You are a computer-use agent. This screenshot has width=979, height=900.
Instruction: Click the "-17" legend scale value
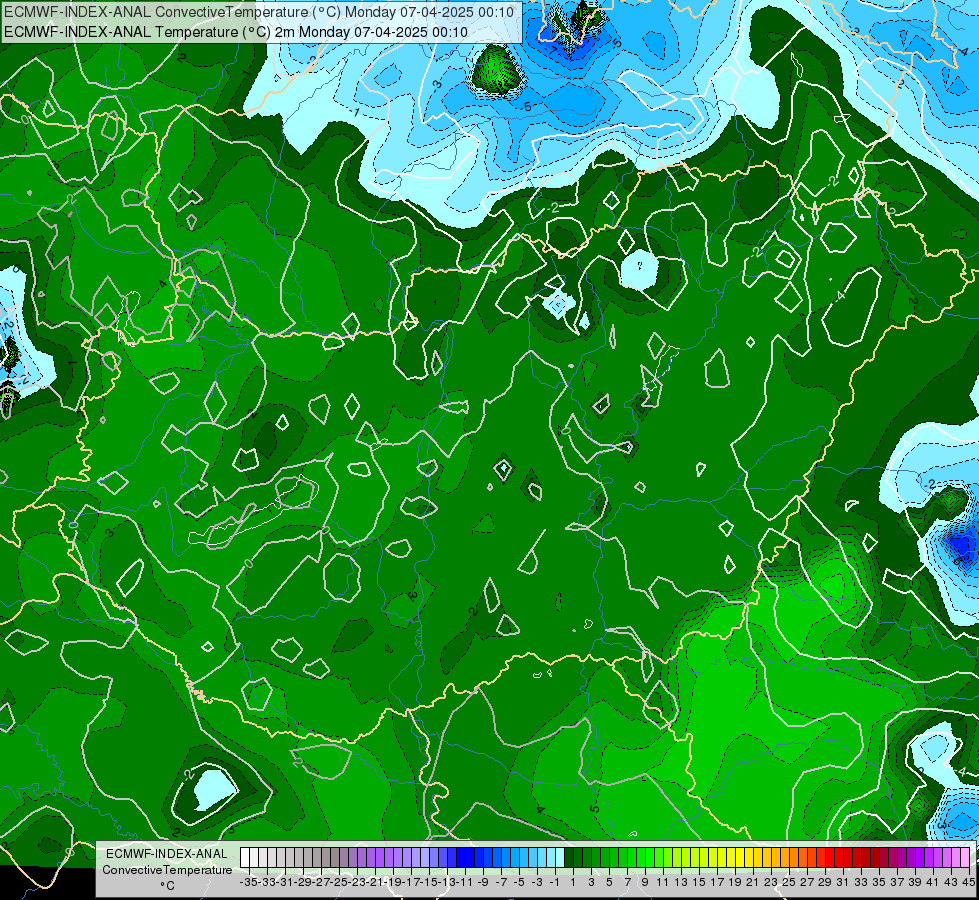pos(410,882)
